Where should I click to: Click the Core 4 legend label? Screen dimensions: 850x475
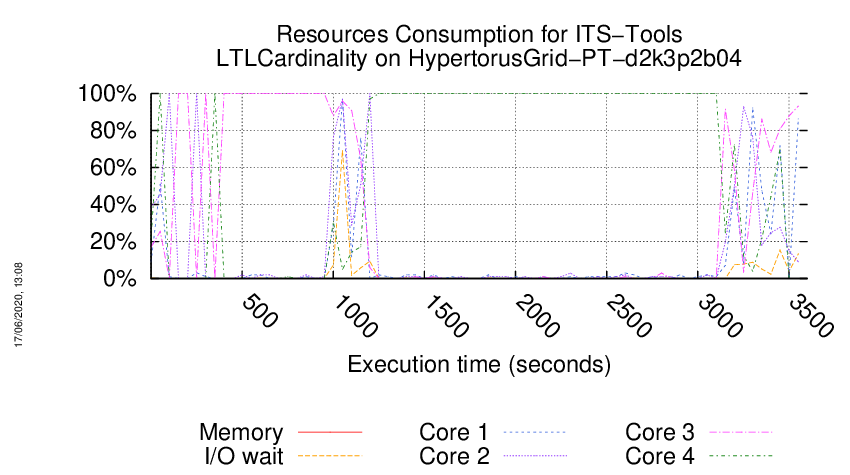(x=660, y=456)
